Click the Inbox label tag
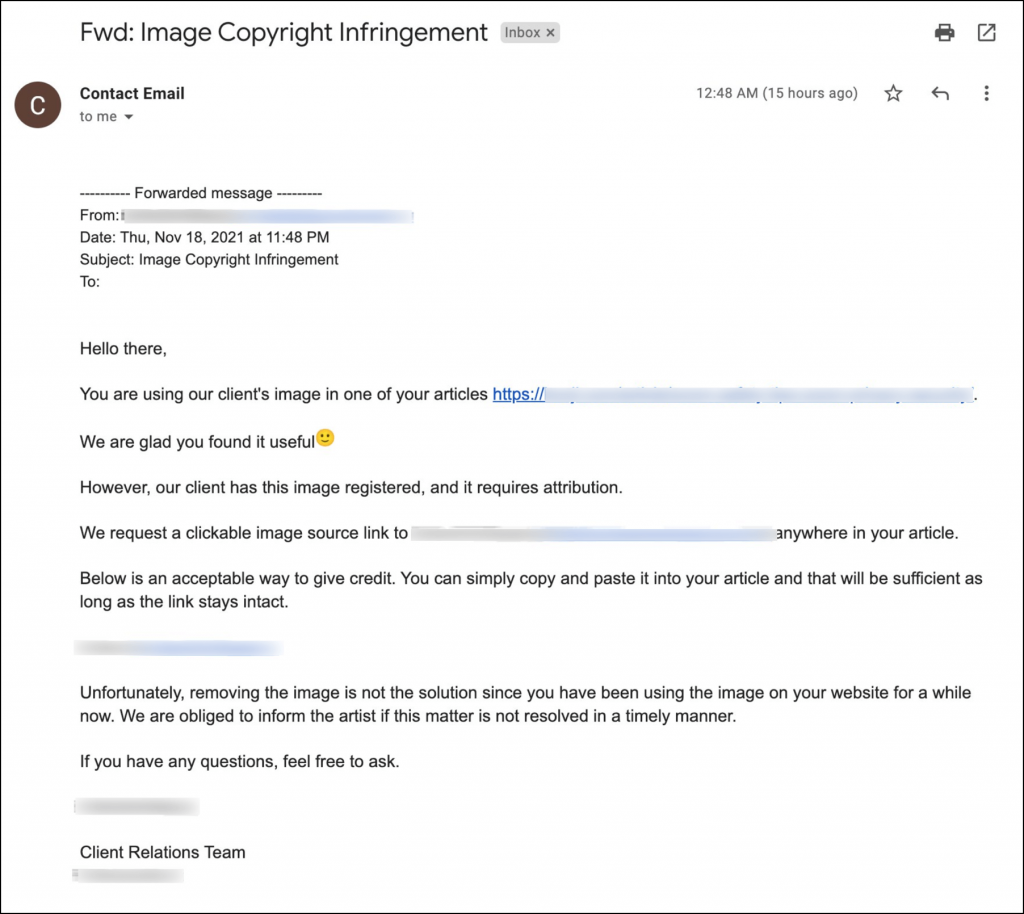Screen dimensions: 1024x914 (521, 32)
